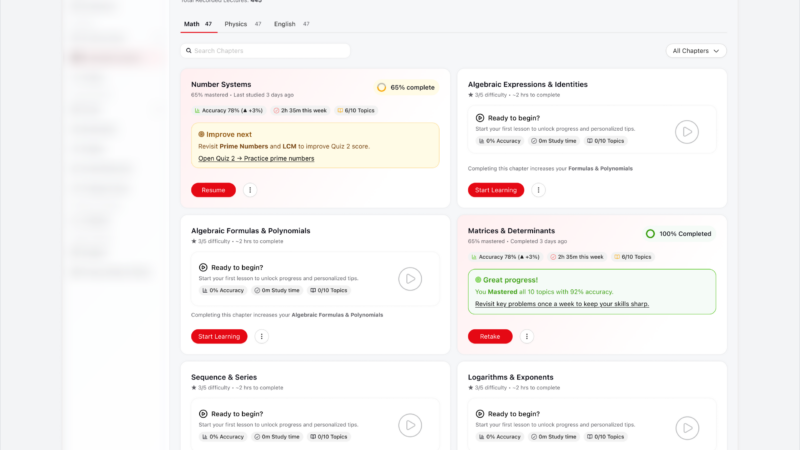Play Logarithms & Exponents first lesson
Screen dimensions: 800x450
(687, 428)
